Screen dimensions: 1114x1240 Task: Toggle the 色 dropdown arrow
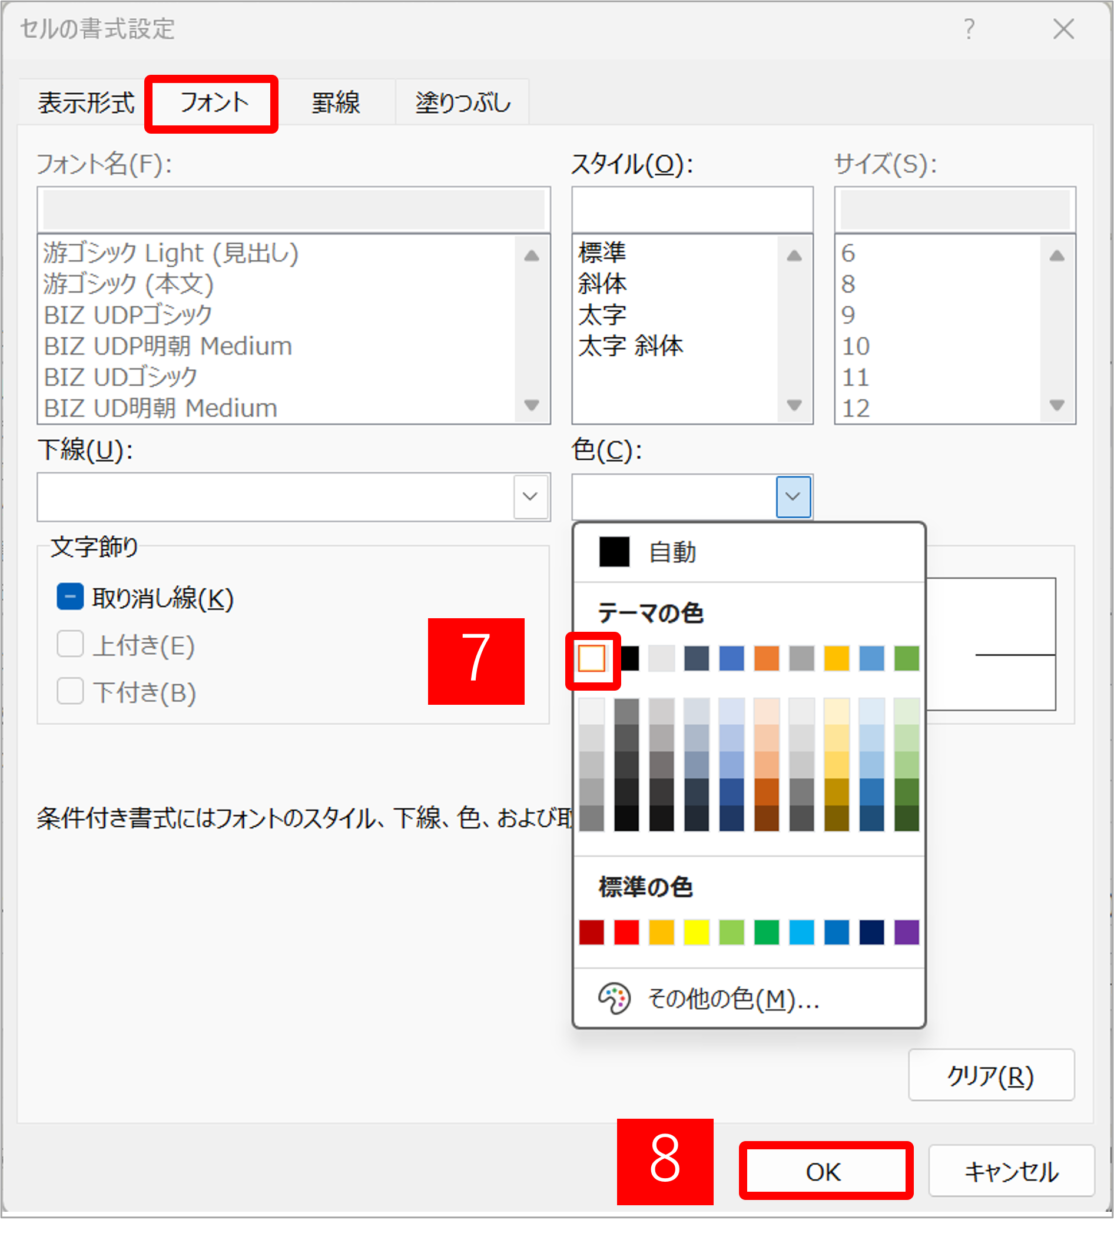[x=794, y=497]
